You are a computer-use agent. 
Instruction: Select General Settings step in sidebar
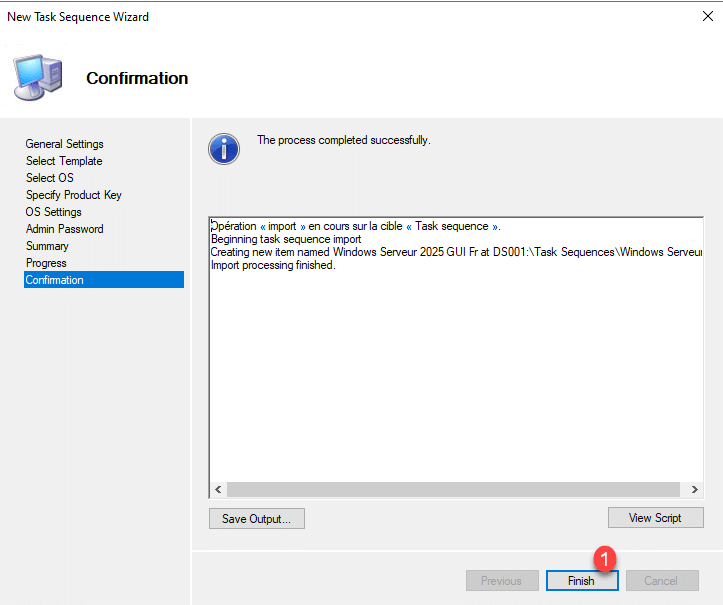[64, 144]
